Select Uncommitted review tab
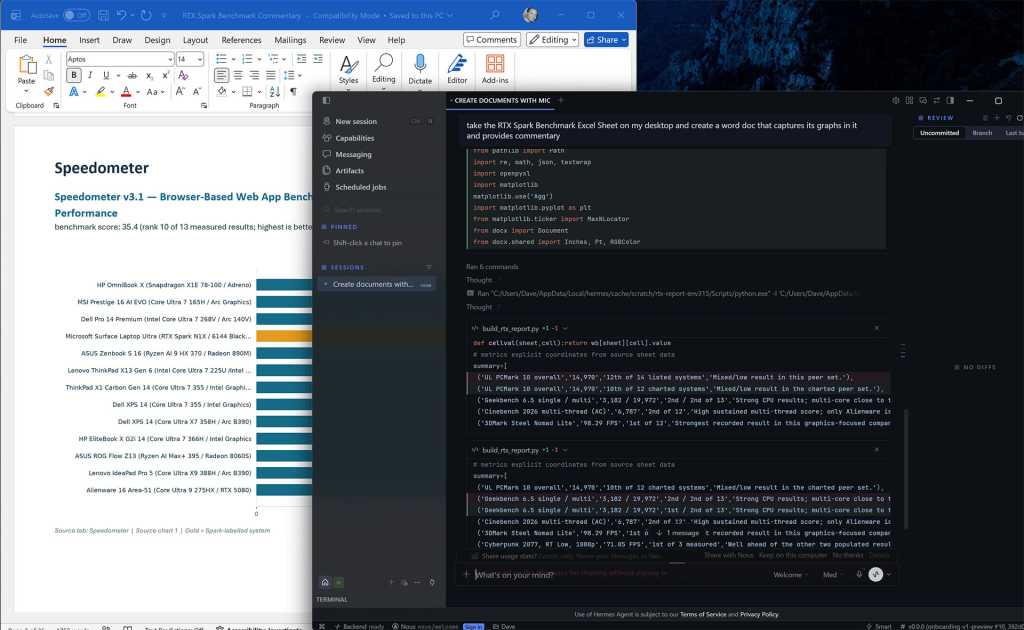Viewport: 1024px width, 630px height. pos(939,133)
